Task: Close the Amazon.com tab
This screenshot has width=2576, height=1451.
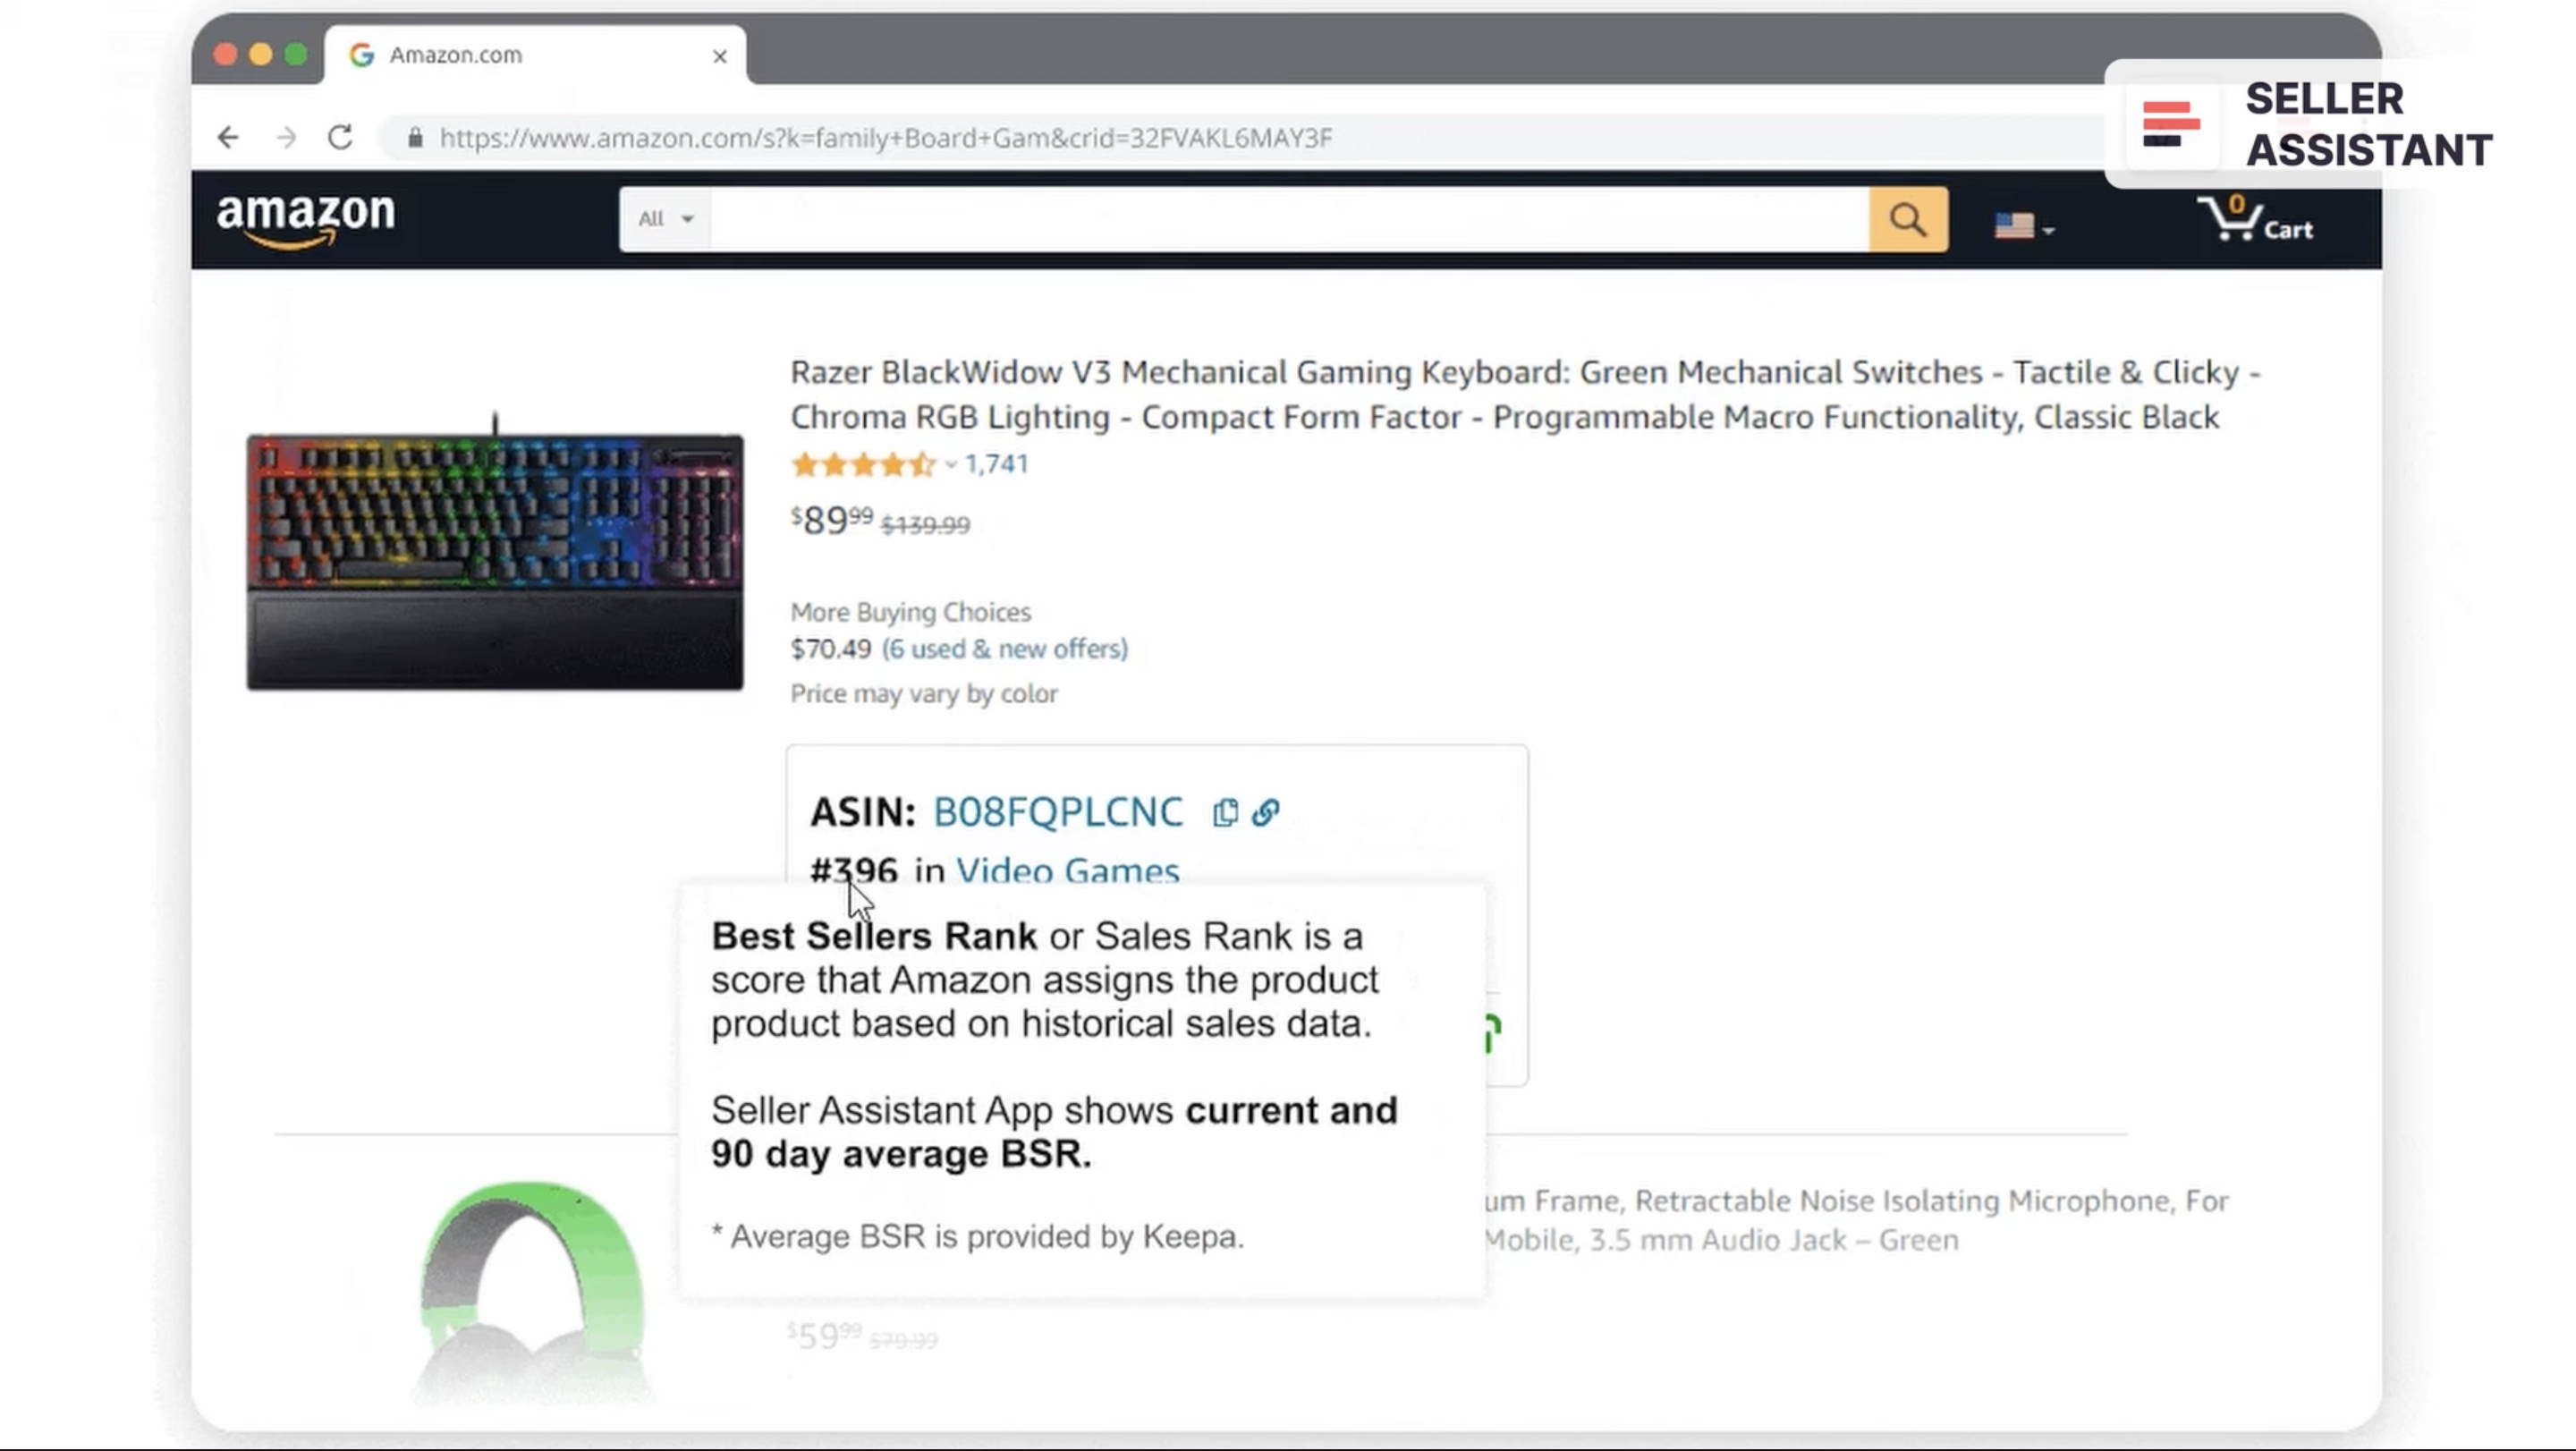Action: pyautogui.click(x=720, y=57)
